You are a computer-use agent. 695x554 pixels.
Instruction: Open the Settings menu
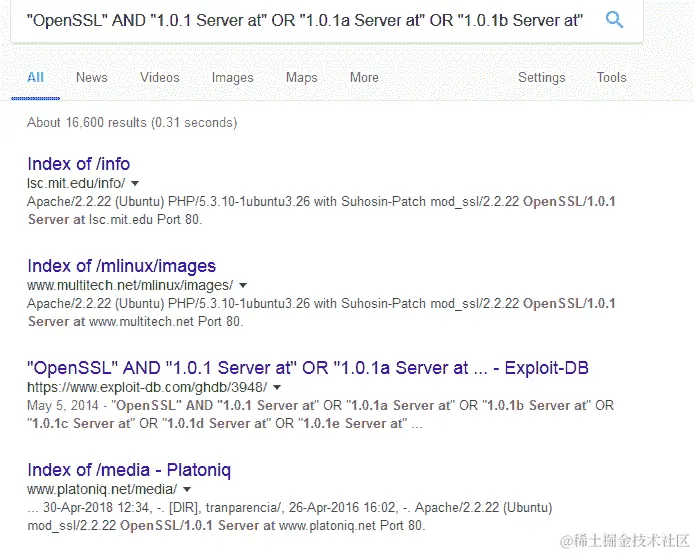click(542, 78)
